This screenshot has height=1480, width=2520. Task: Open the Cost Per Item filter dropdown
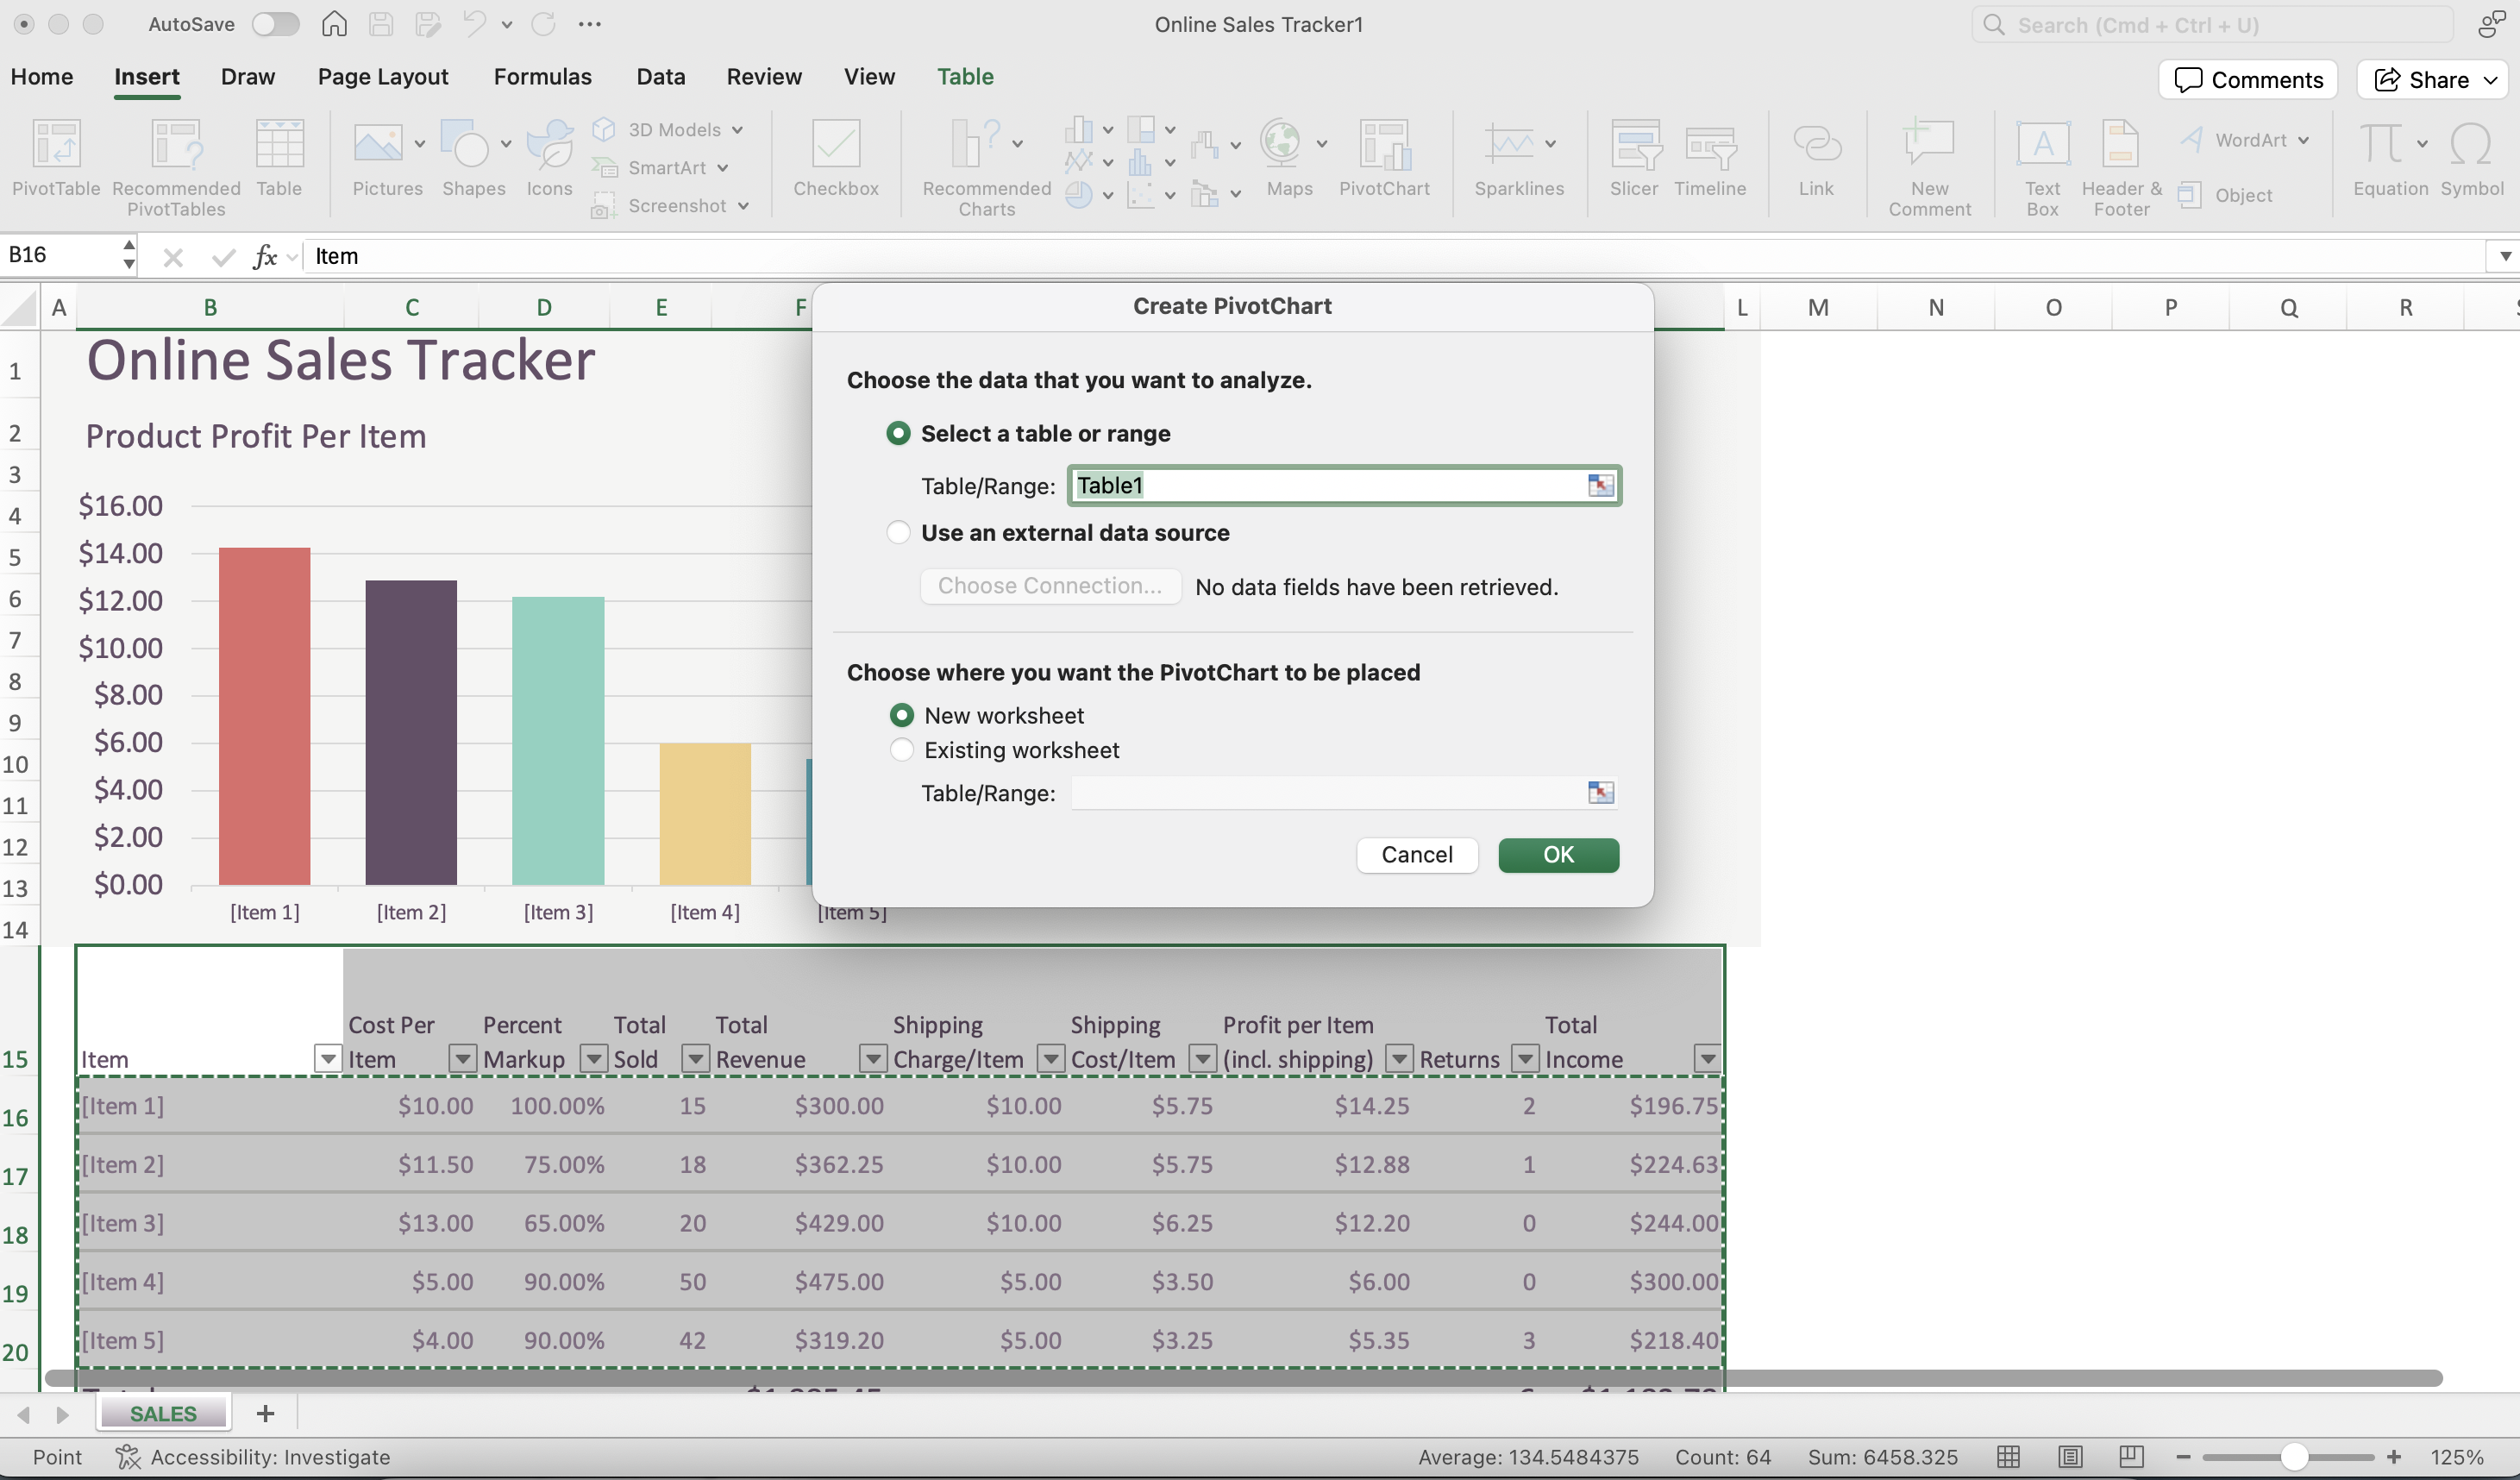click(x=462, y=1058)
